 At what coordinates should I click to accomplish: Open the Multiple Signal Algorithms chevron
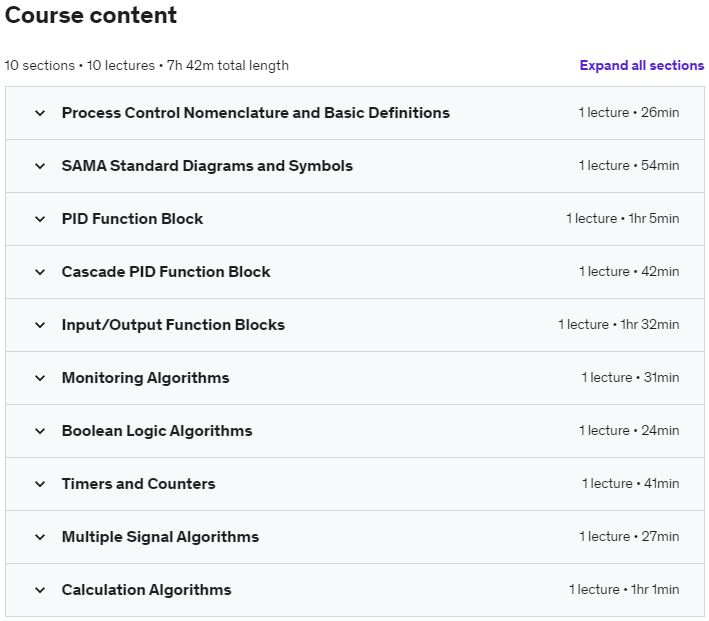[40, 537]
